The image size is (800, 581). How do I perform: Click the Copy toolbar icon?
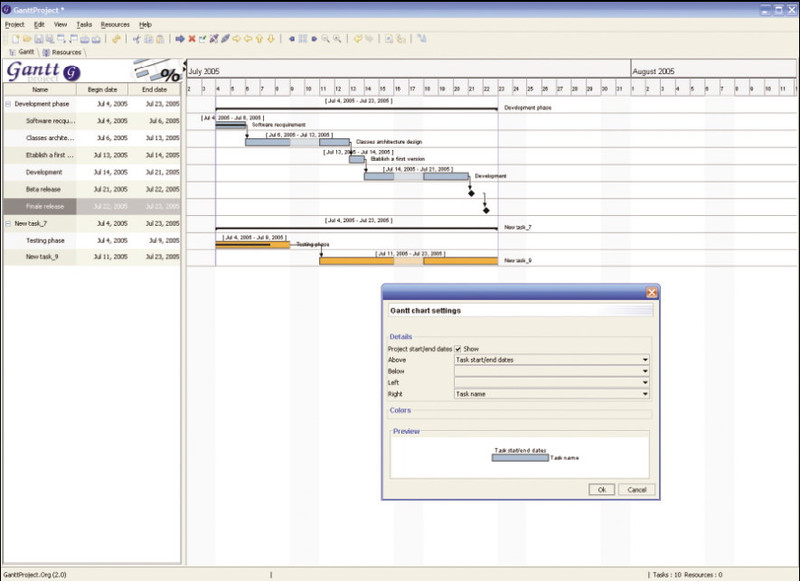click(148, 39)
